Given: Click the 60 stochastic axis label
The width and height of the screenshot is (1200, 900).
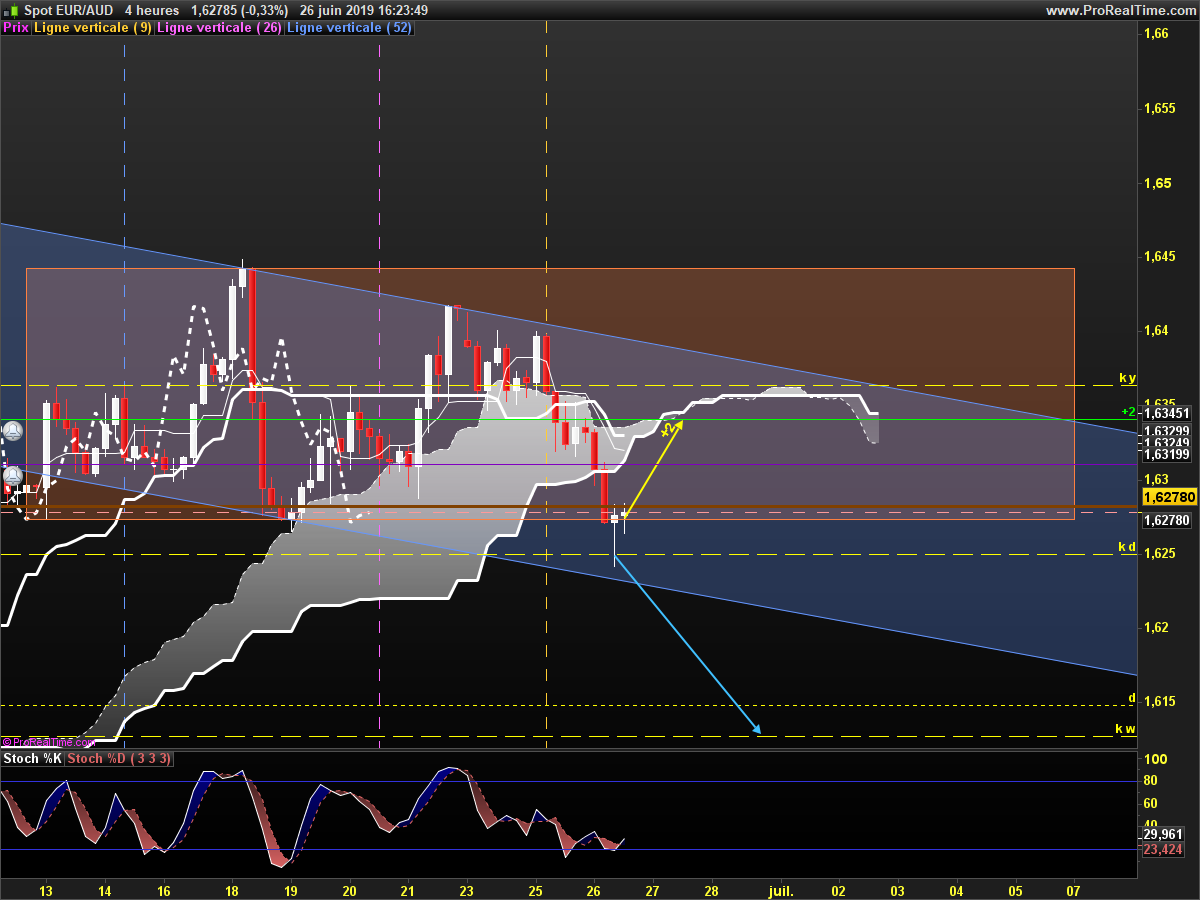Looking at the screenshot, I should click(x=1150, y=803).
